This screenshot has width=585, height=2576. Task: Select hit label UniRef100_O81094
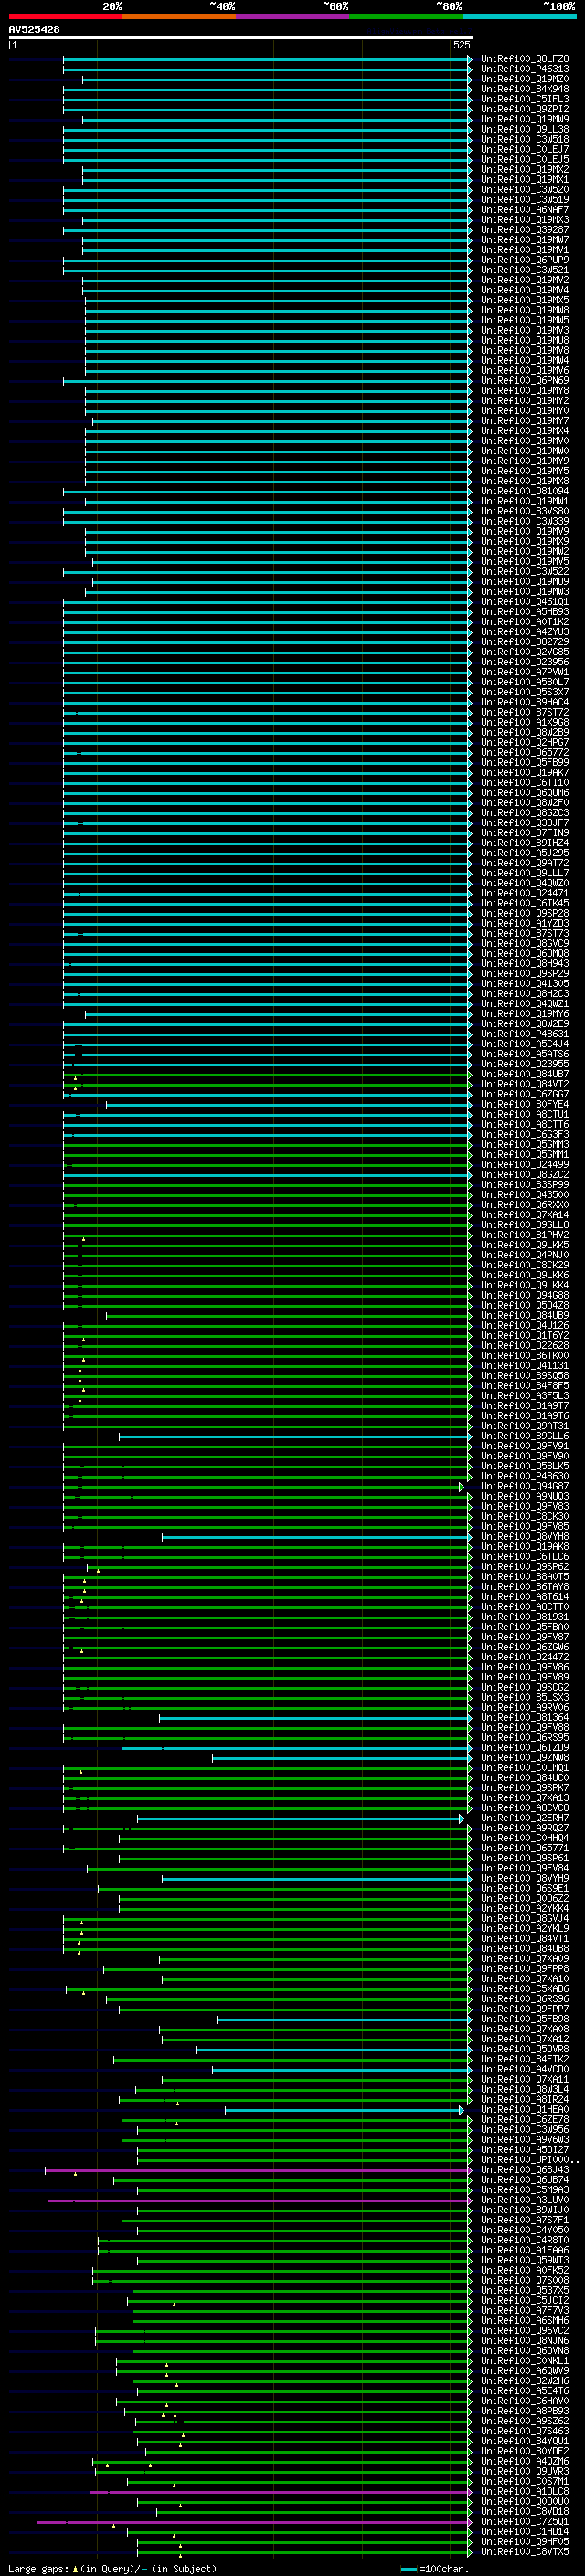[x=525, y=491]
